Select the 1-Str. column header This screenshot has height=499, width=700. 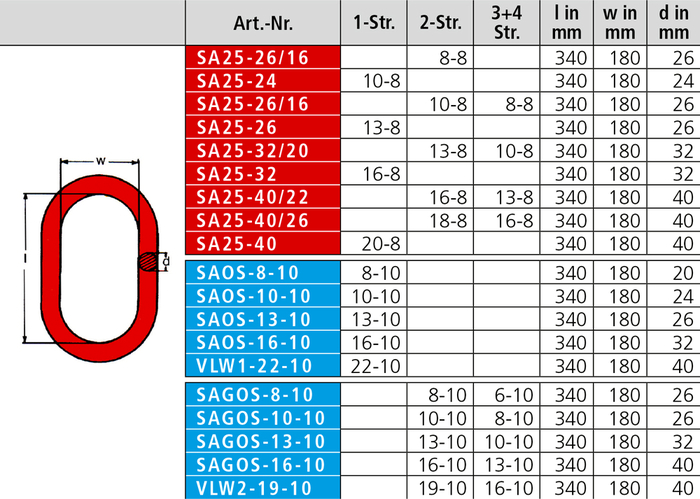[x=374, y=23]
